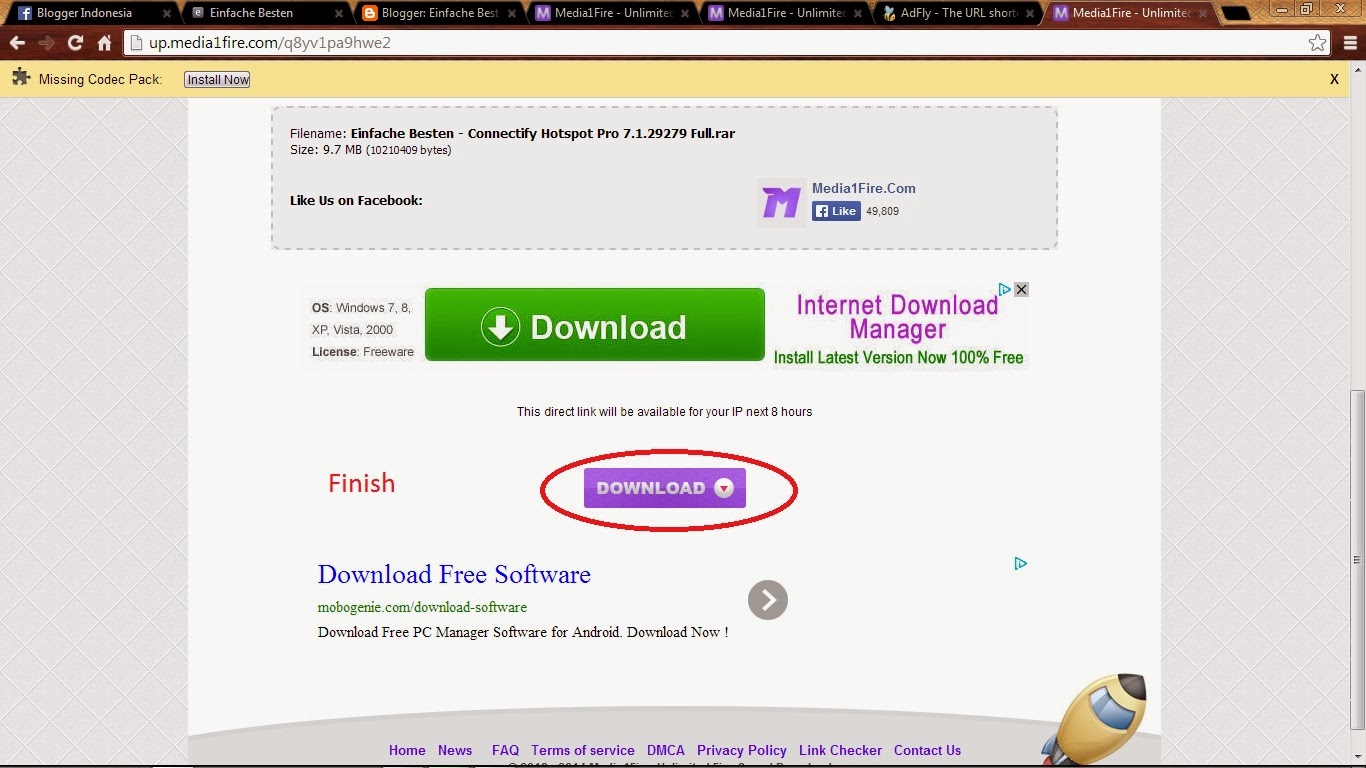Open a new tab with new-tab button

[x=1235, y=14]
